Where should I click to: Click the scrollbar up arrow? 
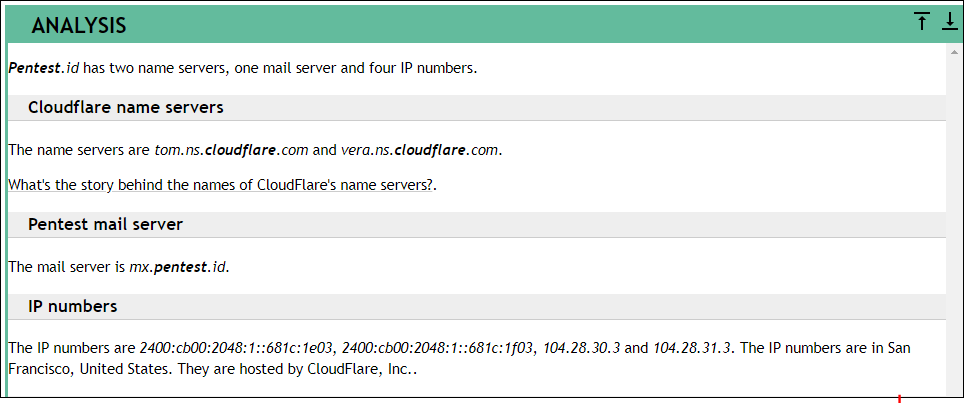pos(955,50)
